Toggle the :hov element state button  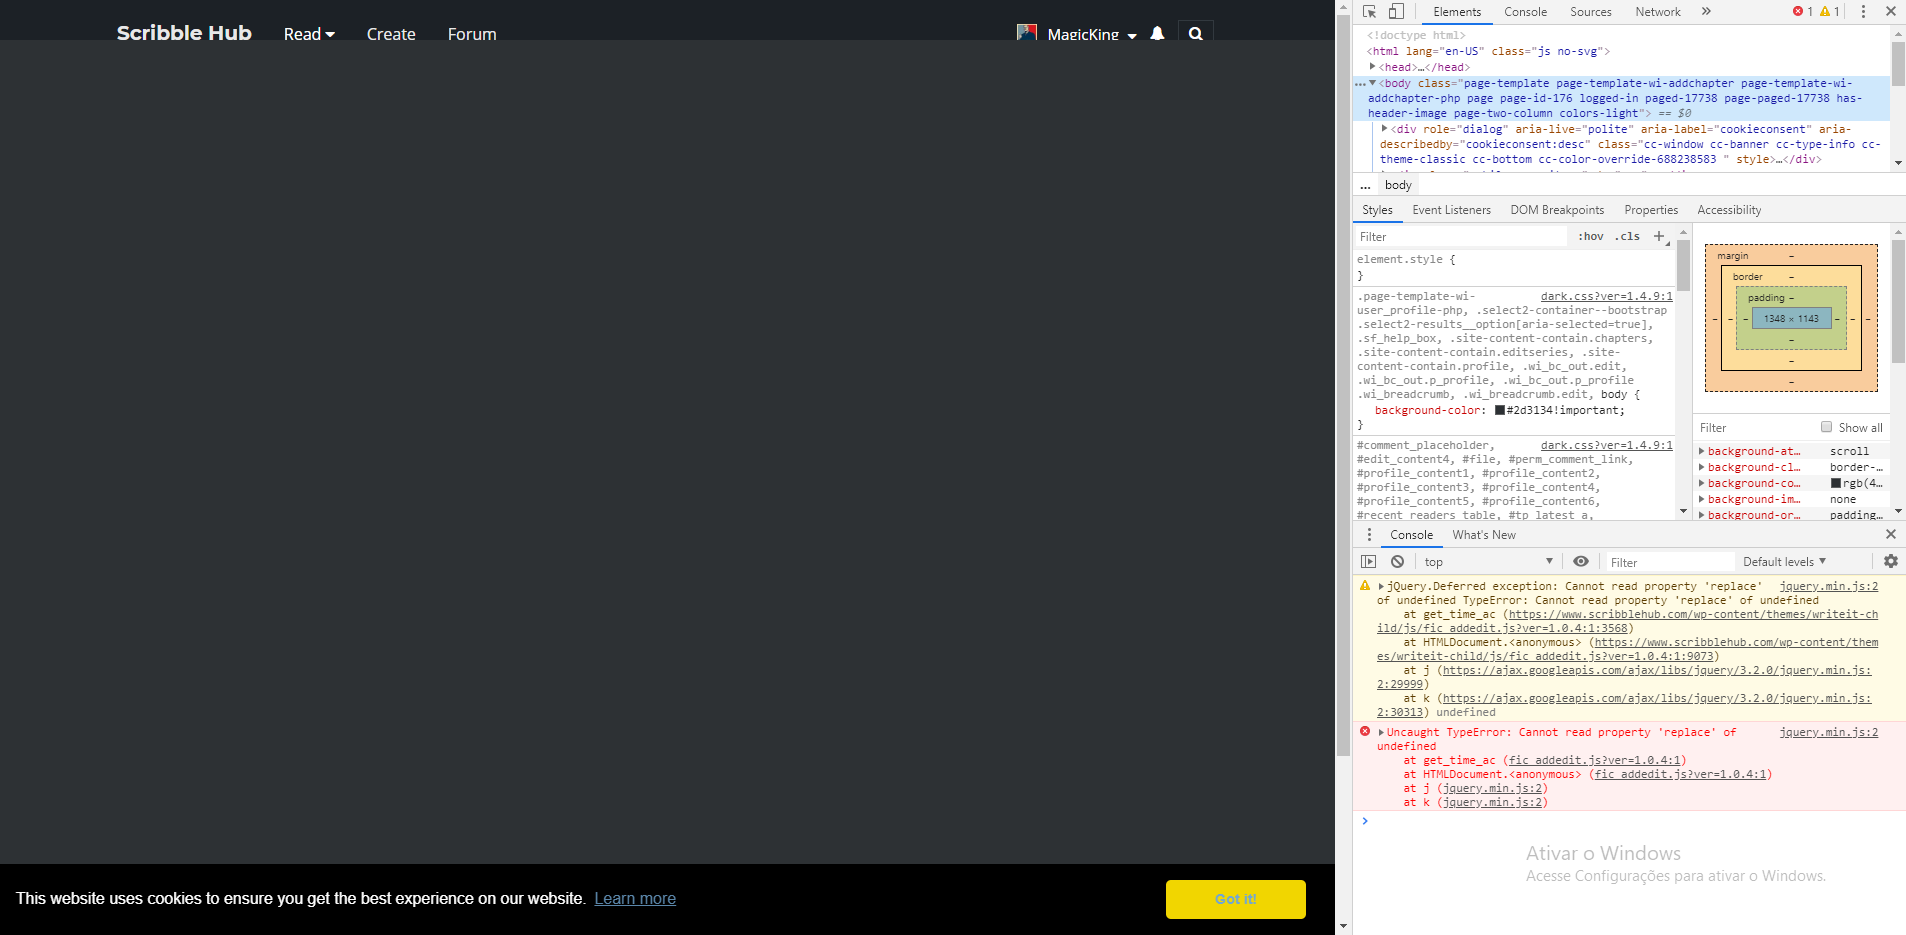[x=1590, y=237]
